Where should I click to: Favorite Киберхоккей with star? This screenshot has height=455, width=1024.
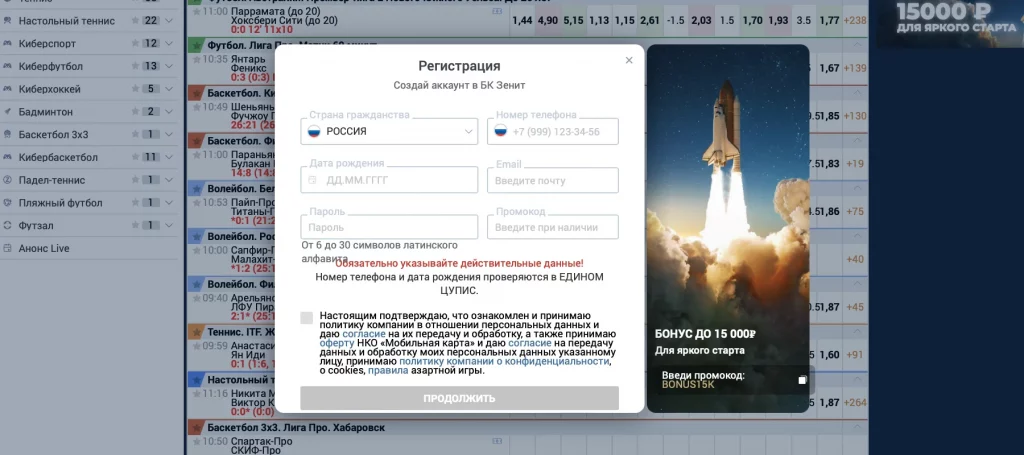(x=135, y=89)
